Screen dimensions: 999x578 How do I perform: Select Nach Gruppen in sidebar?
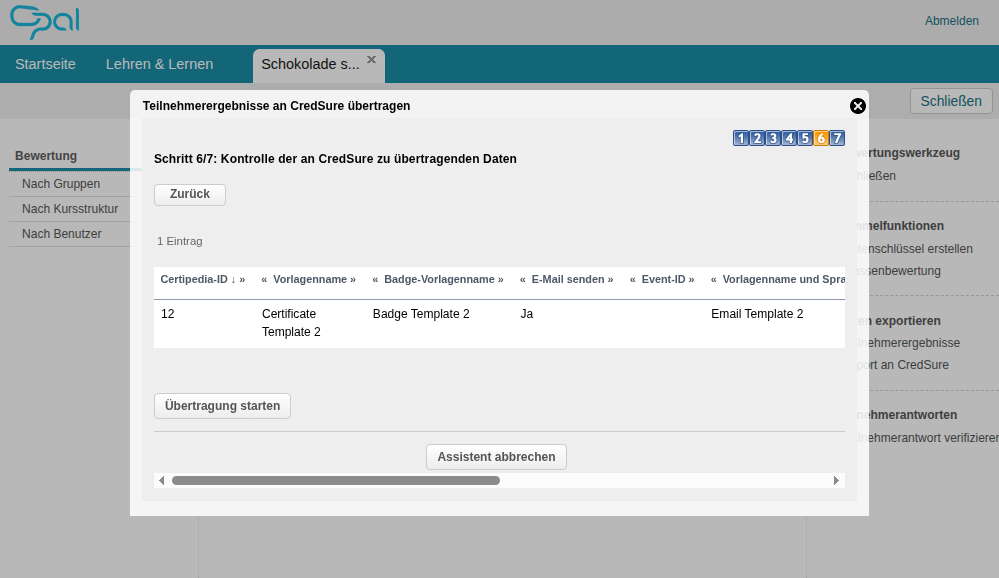click(61, 184)
